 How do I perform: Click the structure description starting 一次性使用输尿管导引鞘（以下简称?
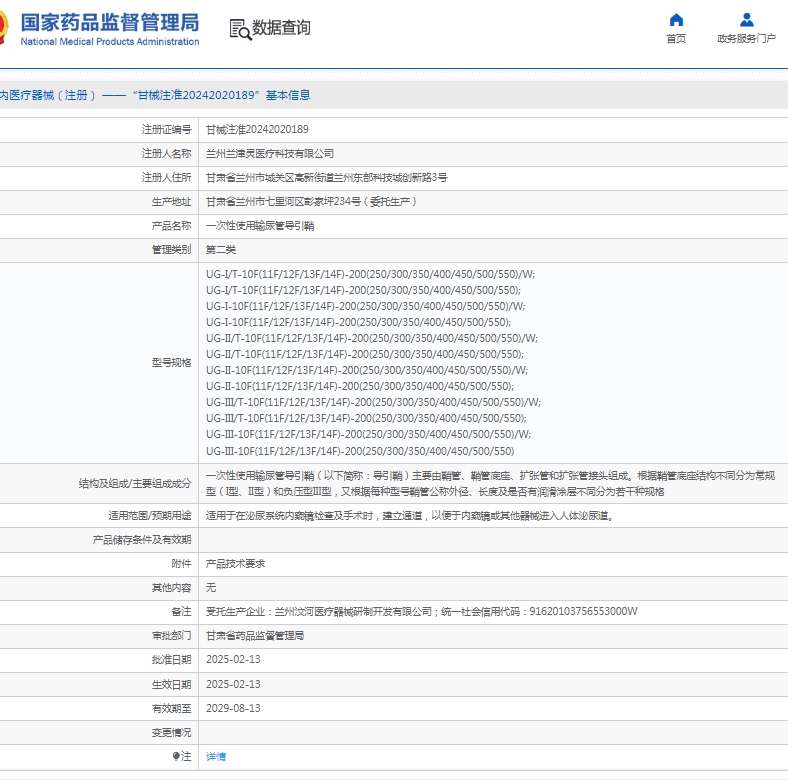[x=490, y=483]
